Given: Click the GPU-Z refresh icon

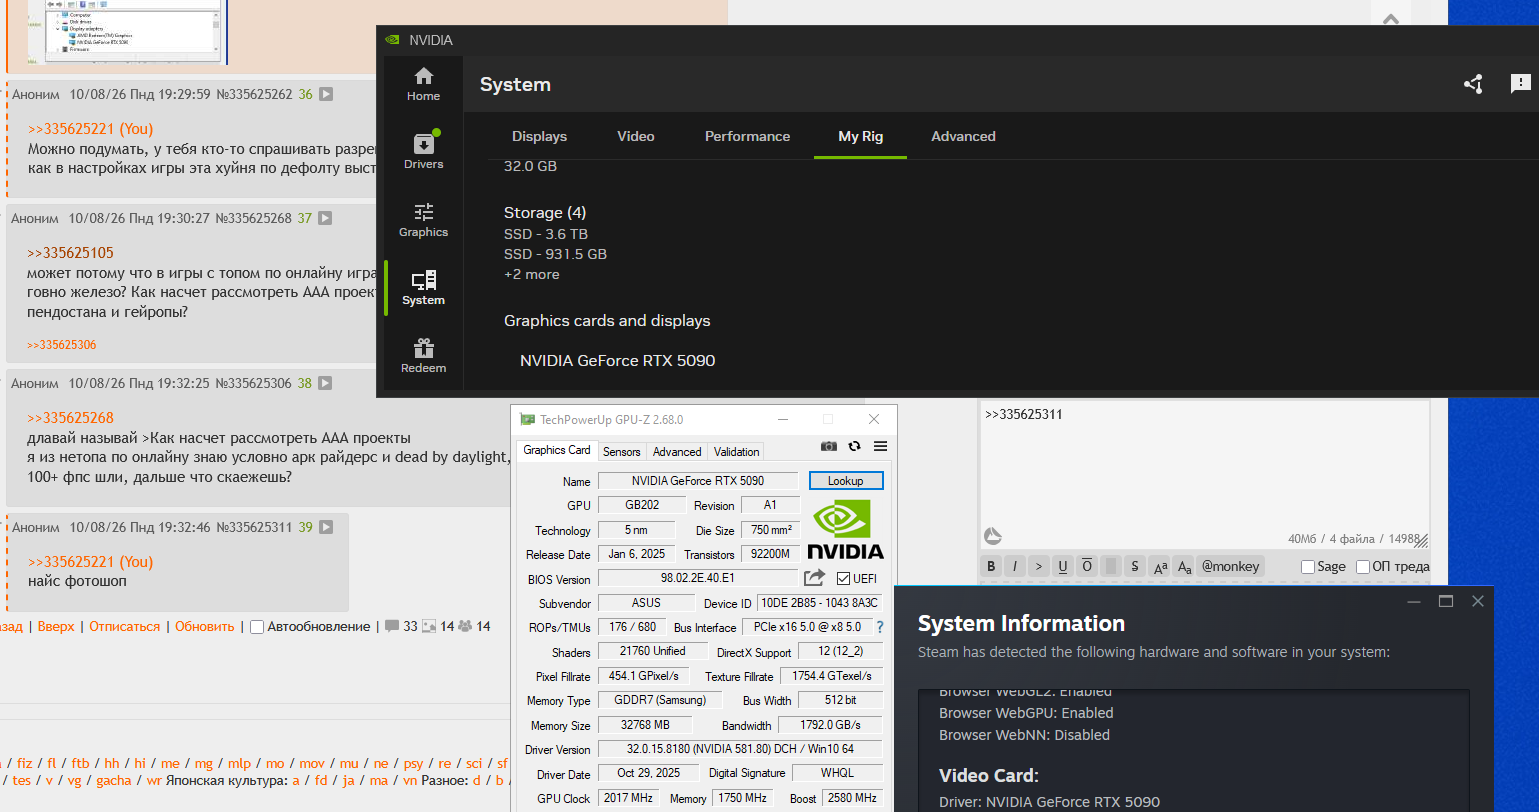Looking at the screenshot, I should coord(854,446).
